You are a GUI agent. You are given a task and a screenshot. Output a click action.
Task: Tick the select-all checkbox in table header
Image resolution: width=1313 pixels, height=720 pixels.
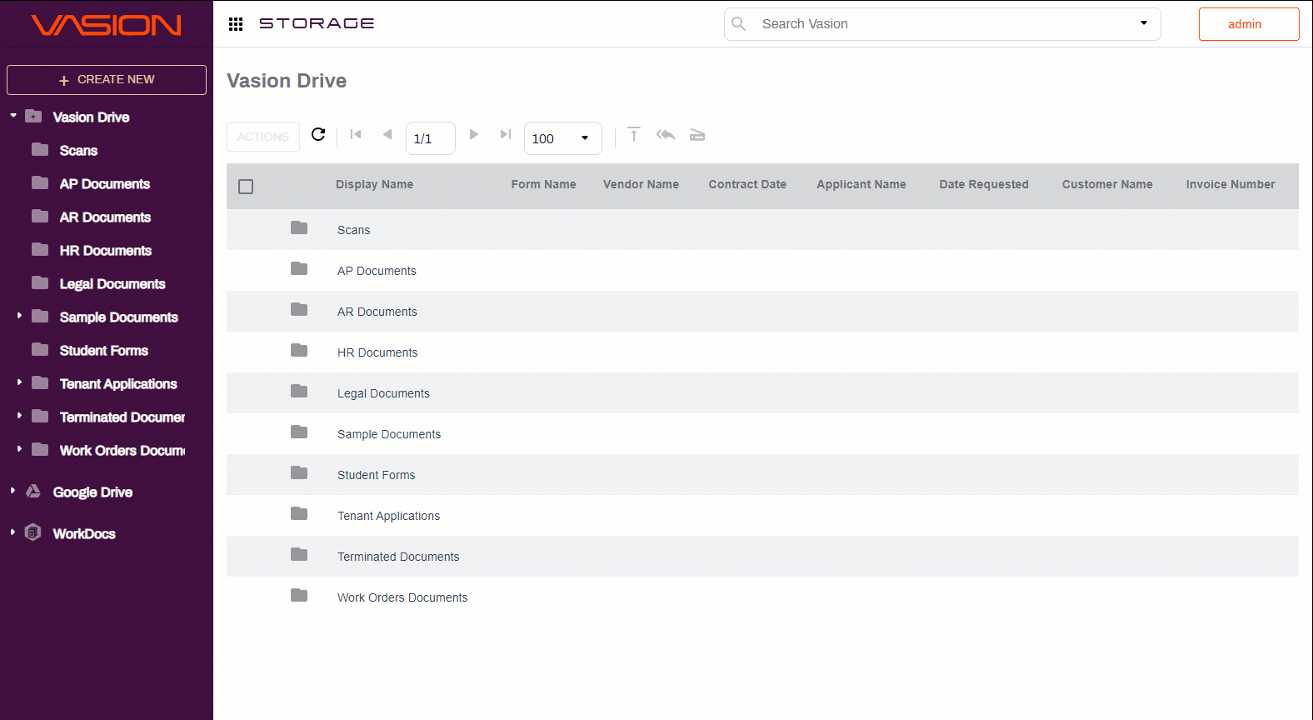[246, 186]
